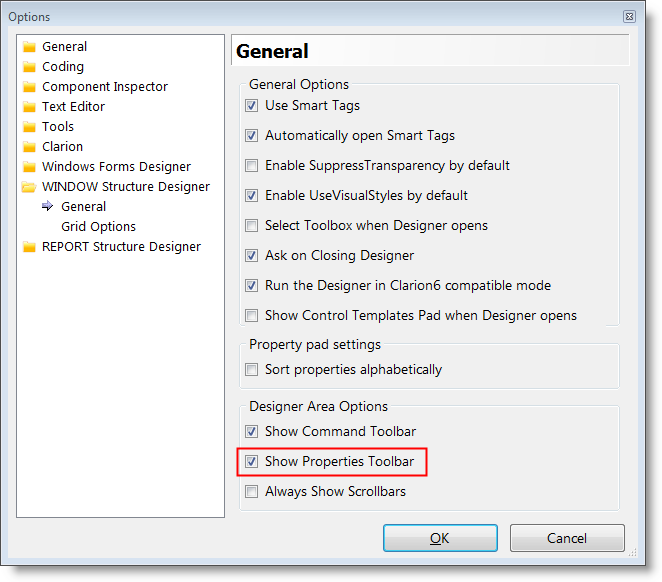The height and width of the screenshot is (582, 662).
Task: Click the REPORT Structure Designer folder icon
Action: tap(29, 247)
